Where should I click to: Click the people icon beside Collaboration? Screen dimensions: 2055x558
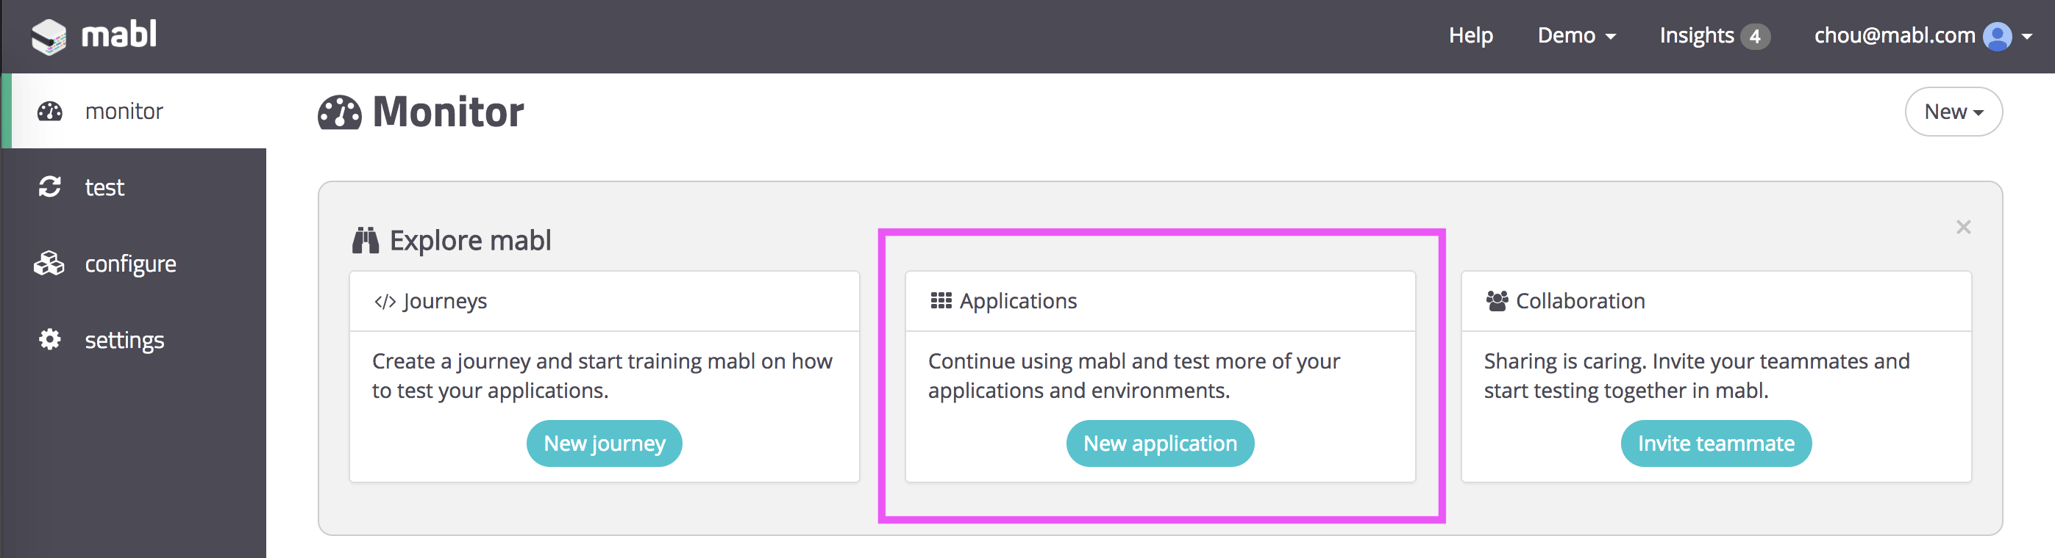coord(1497,301)
